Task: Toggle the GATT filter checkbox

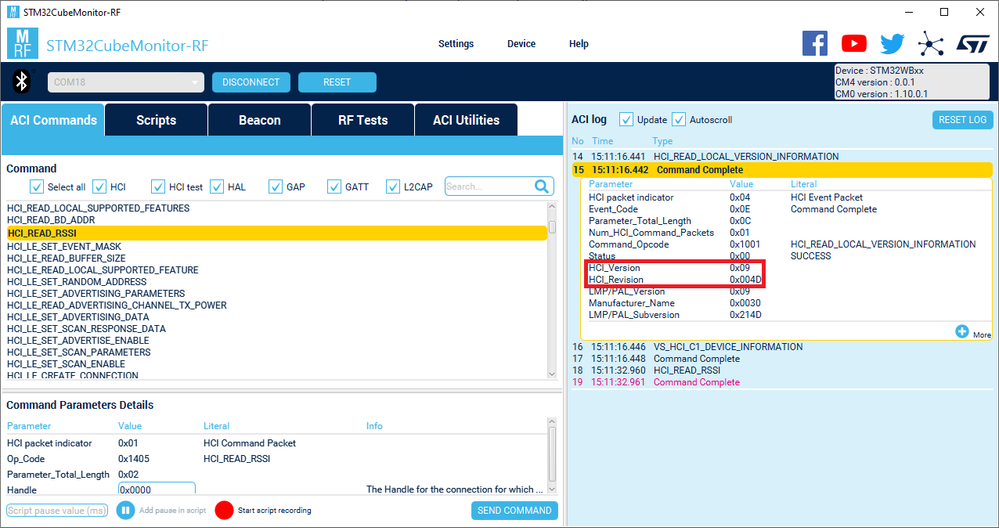Action: (334, 187)
